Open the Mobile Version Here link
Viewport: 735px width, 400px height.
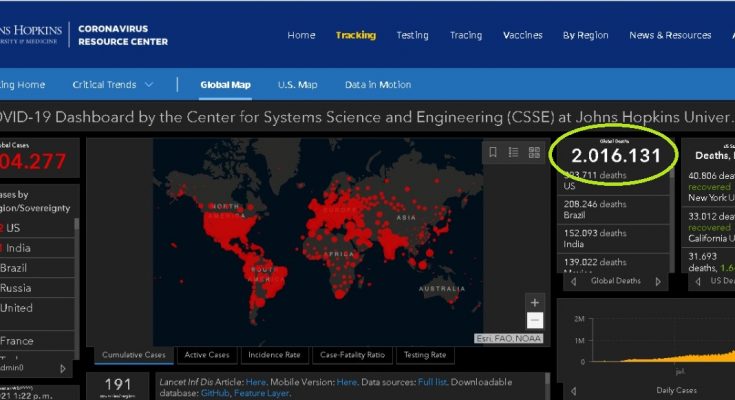pos(346,382)
